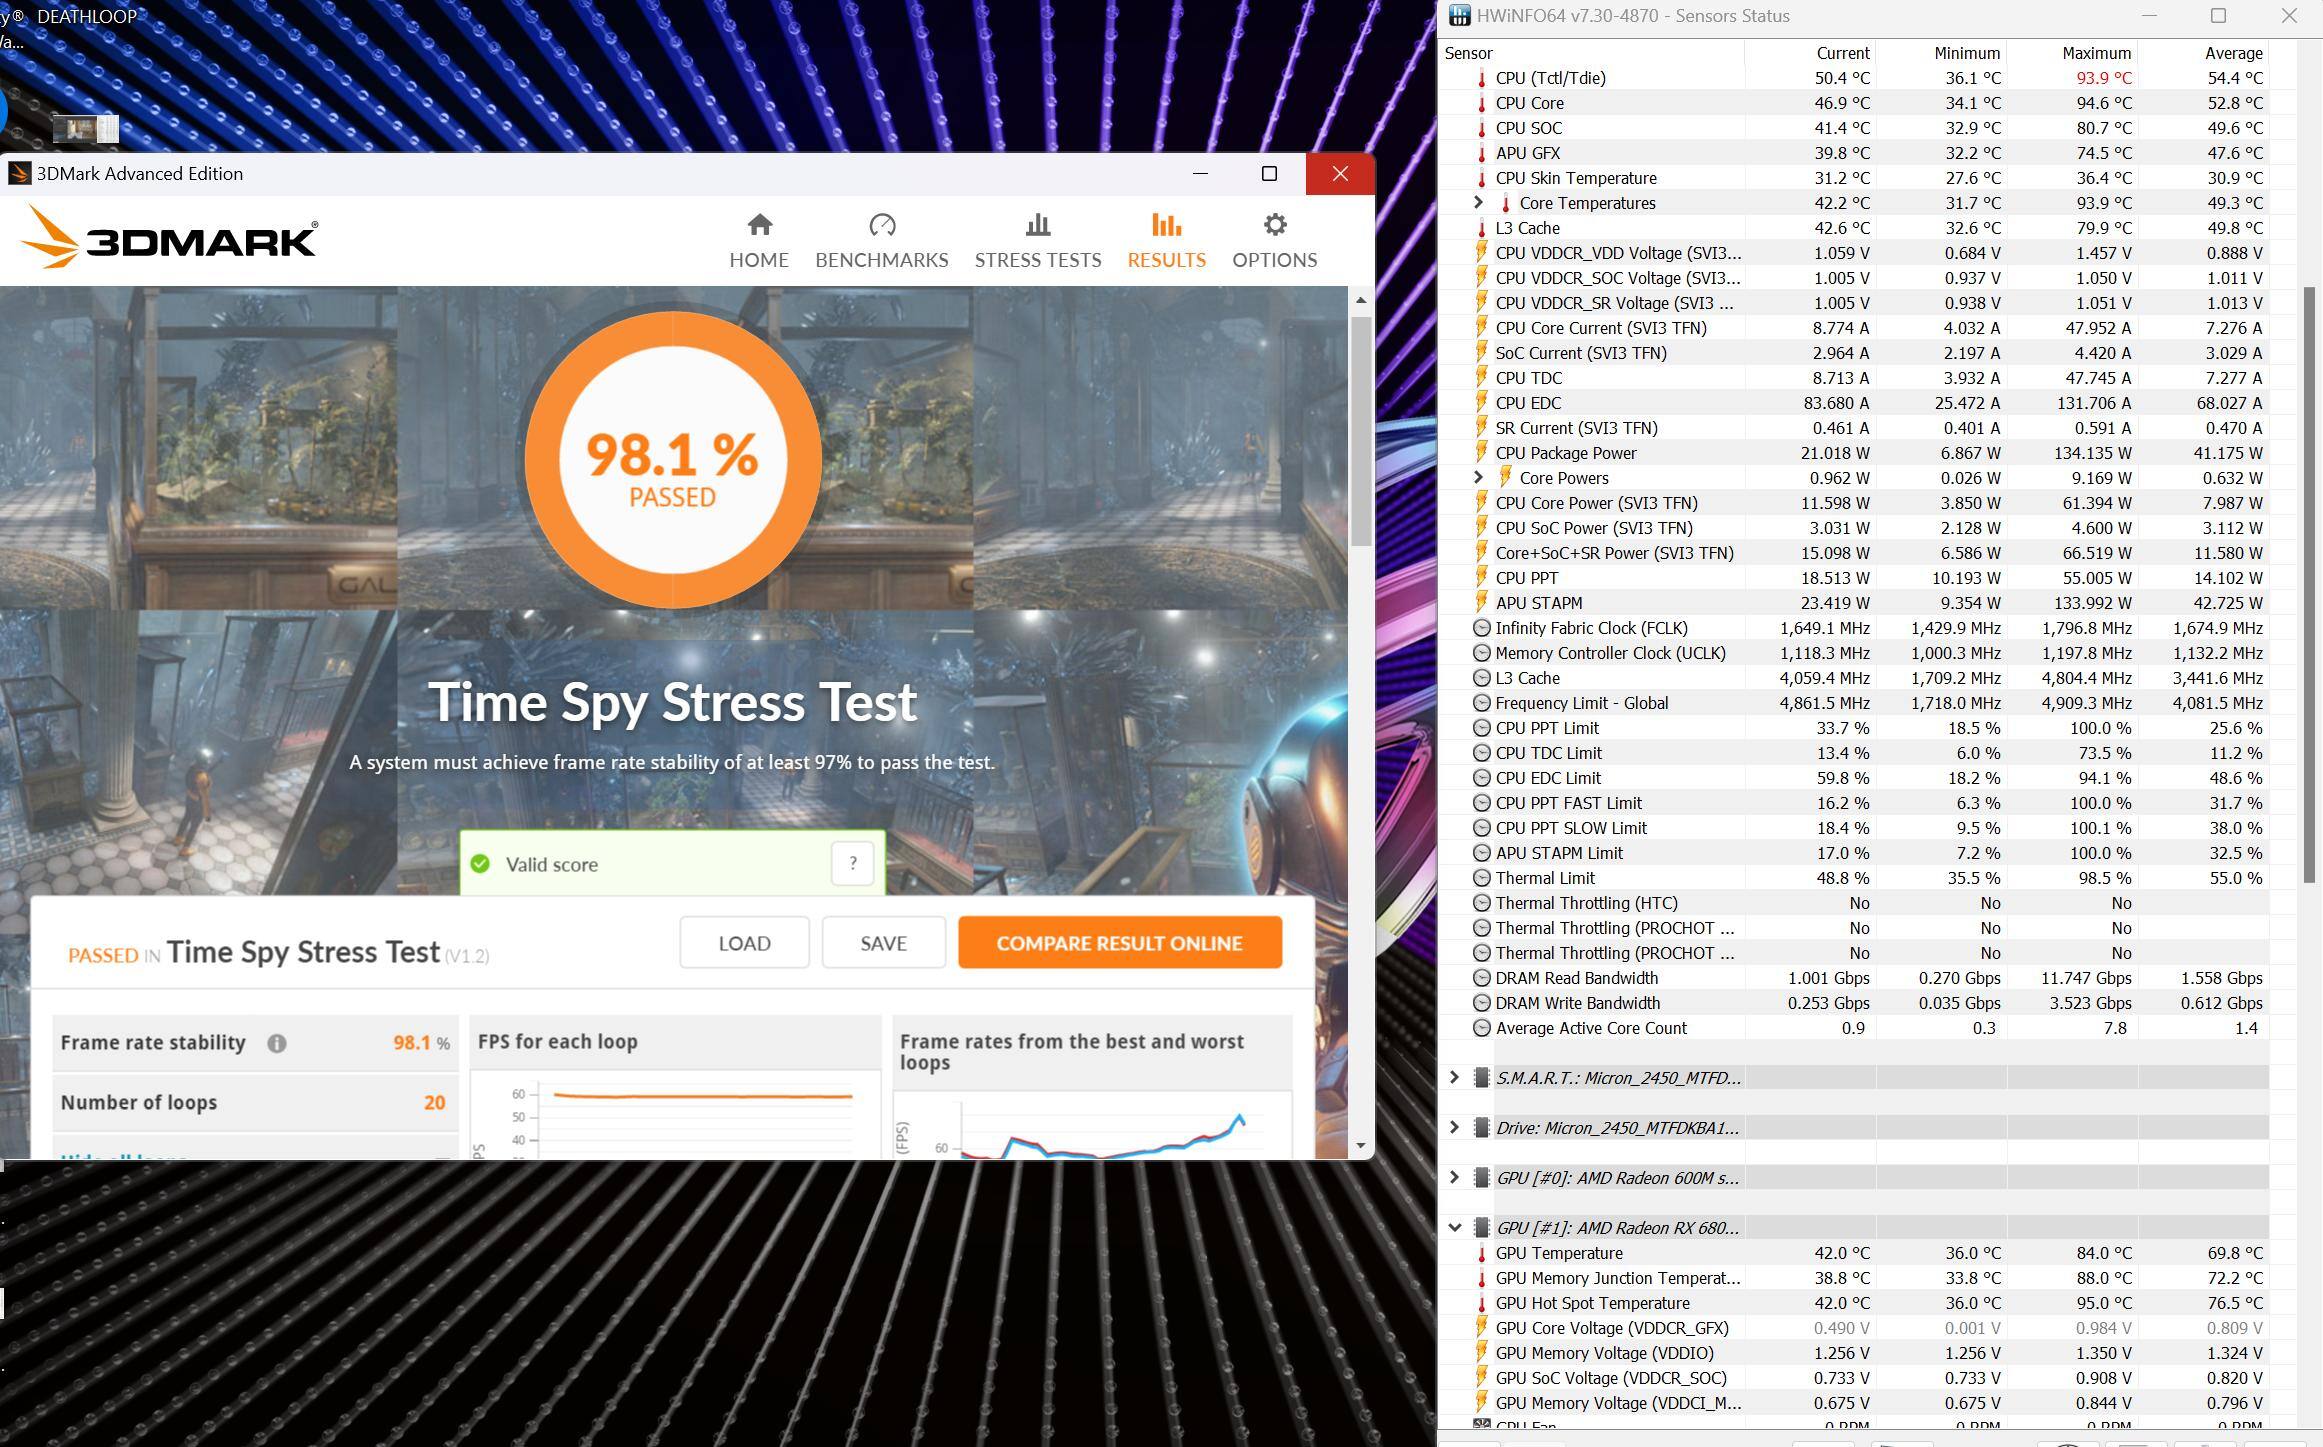Expand the Core Powers sensor group
The height and width of the screenshot is (1447, 2323).
[1478, 477]
